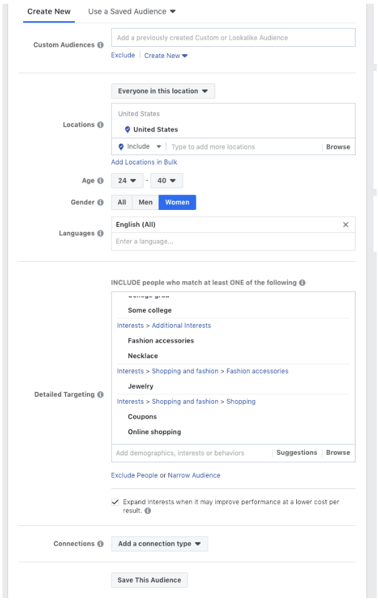Open Gender info icon
Screen dimensions: 378x600
(100, 202)
